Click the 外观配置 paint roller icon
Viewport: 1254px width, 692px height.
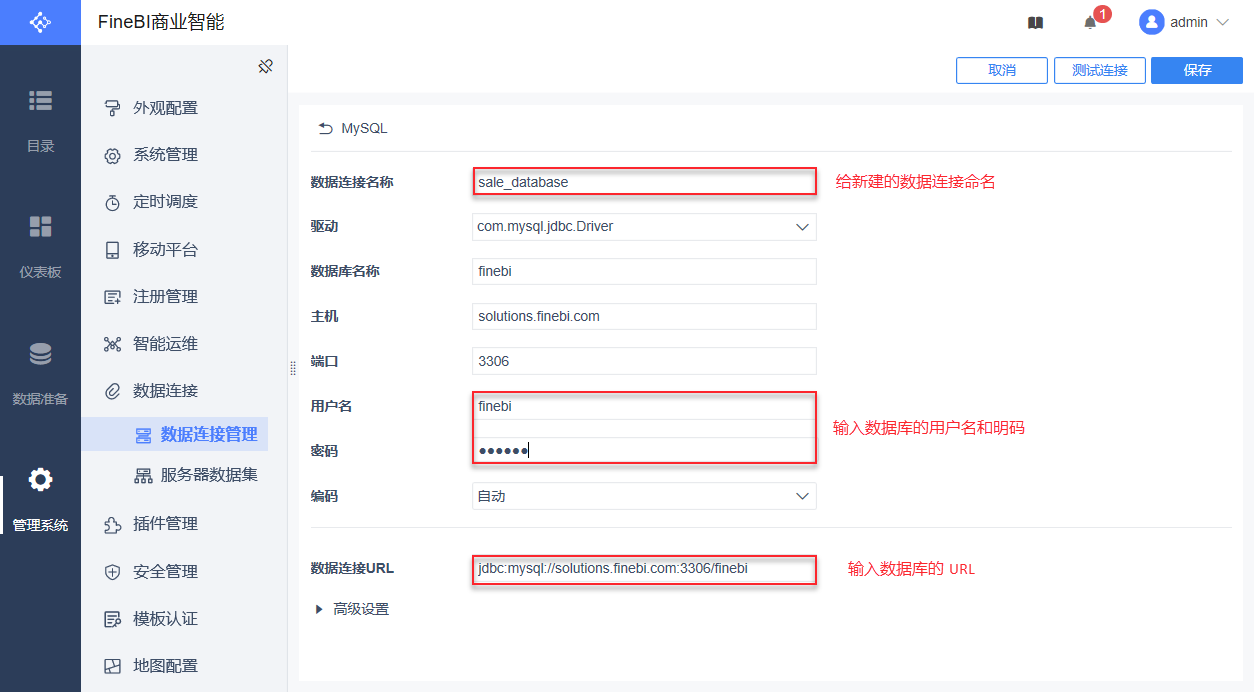(113, 108)
